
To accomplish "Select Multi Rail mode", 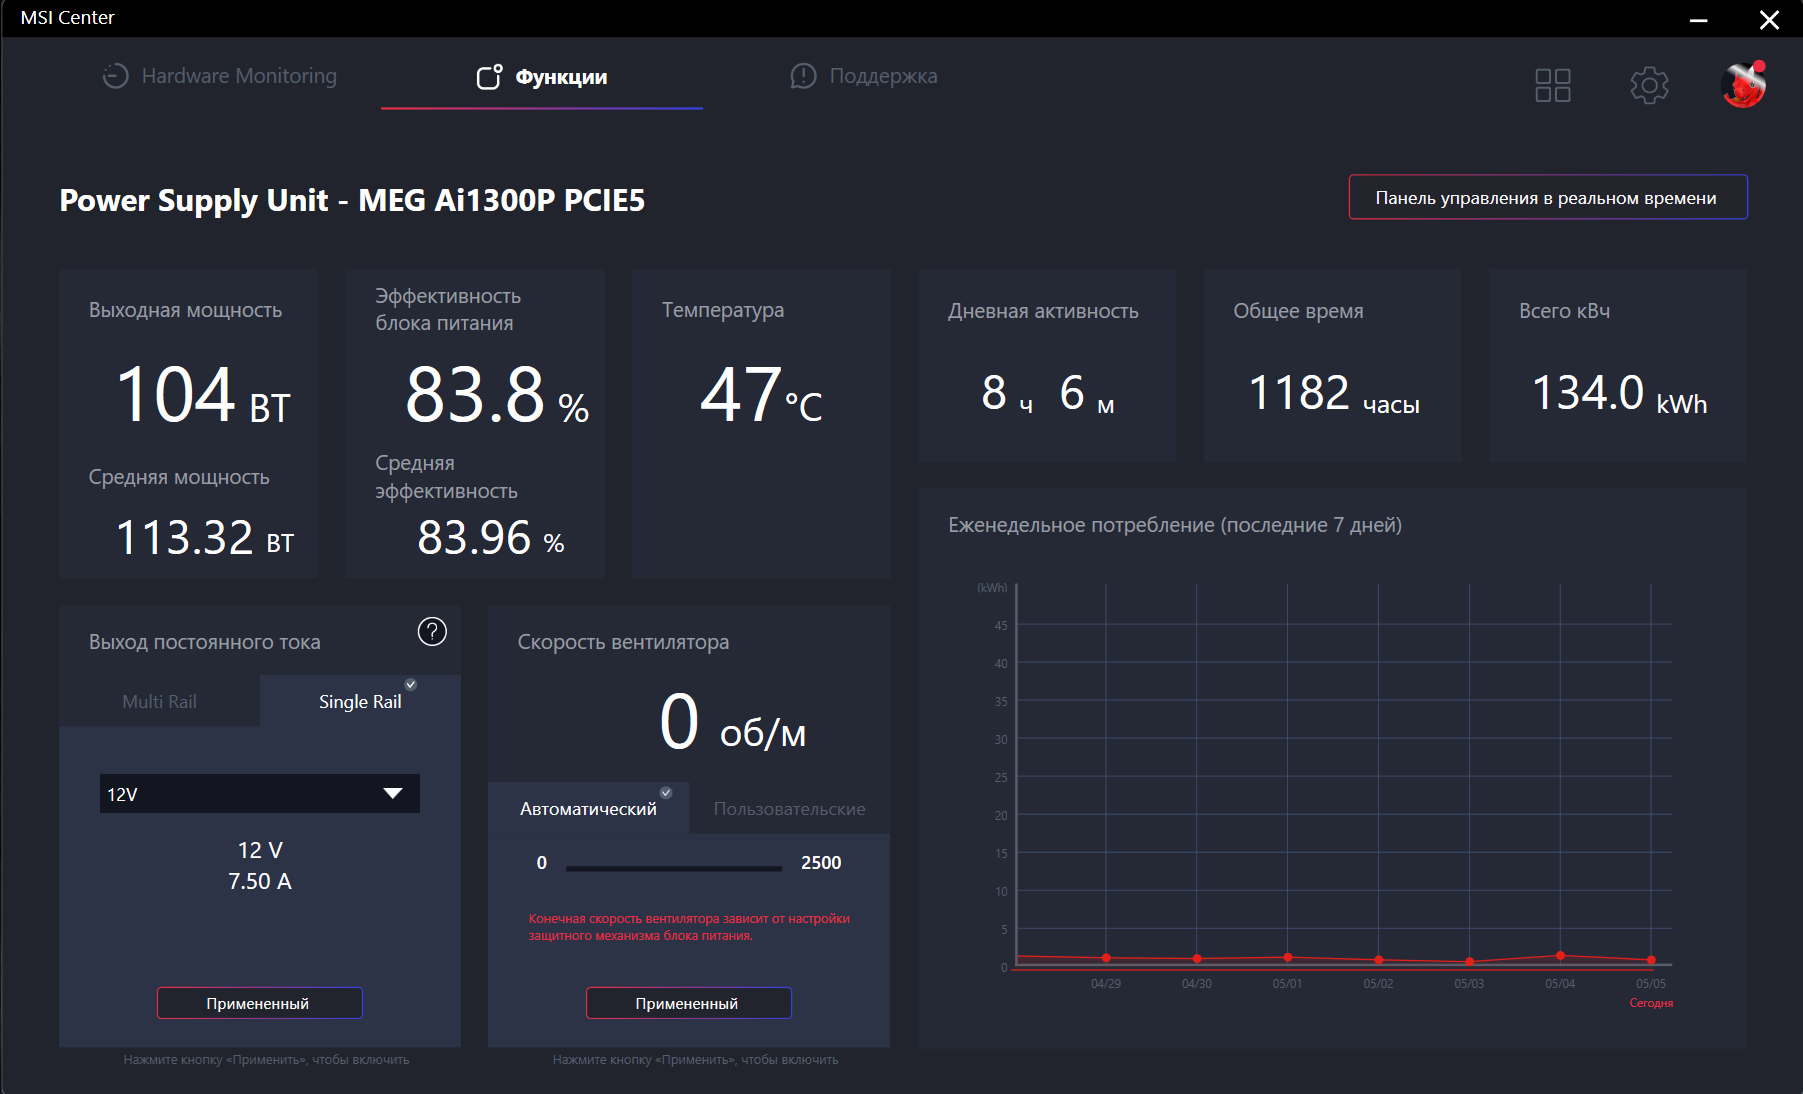I will pyautogui.click(x=160, y=701).
